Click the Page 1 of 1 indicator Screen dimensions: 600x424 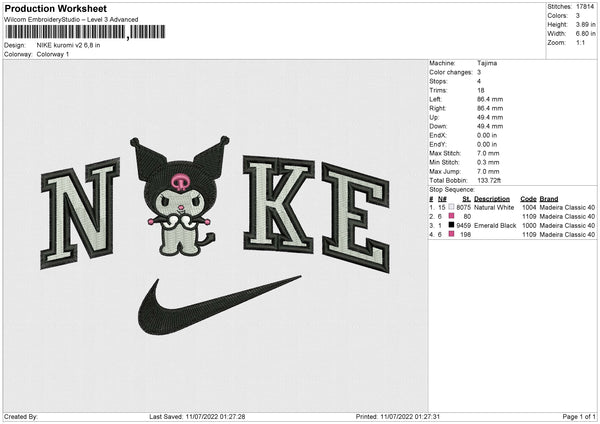(579, 416)
